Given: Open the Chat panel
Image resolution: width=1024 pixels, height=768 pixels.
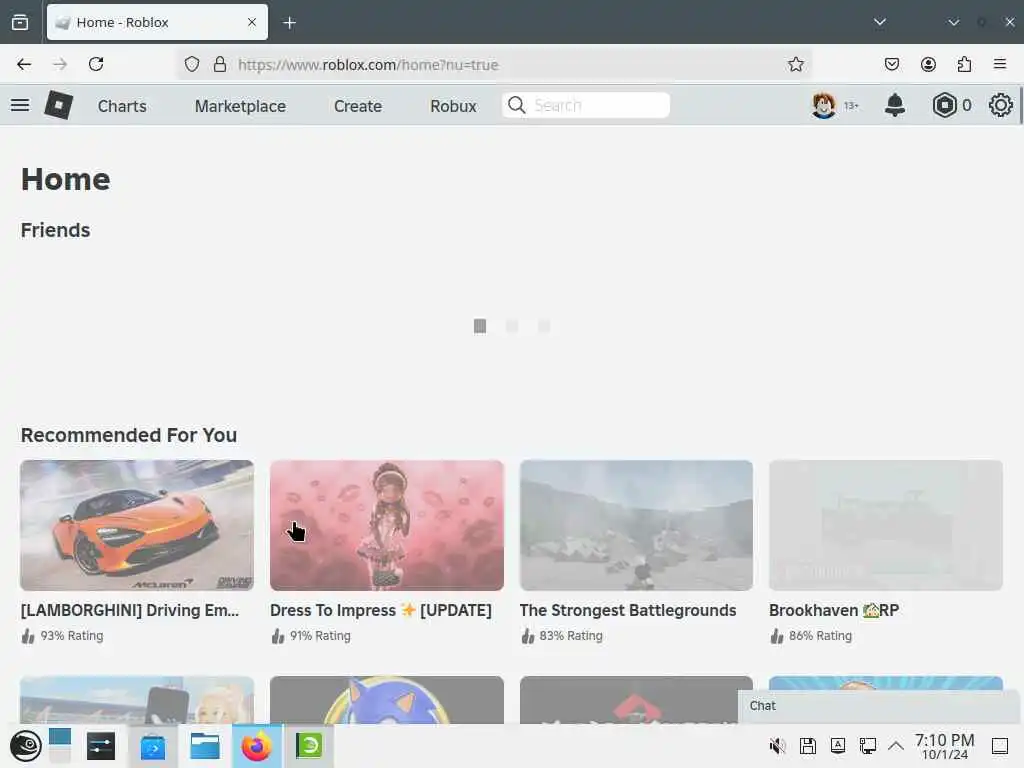Looking at the screenshot, I should click(878, 706).
